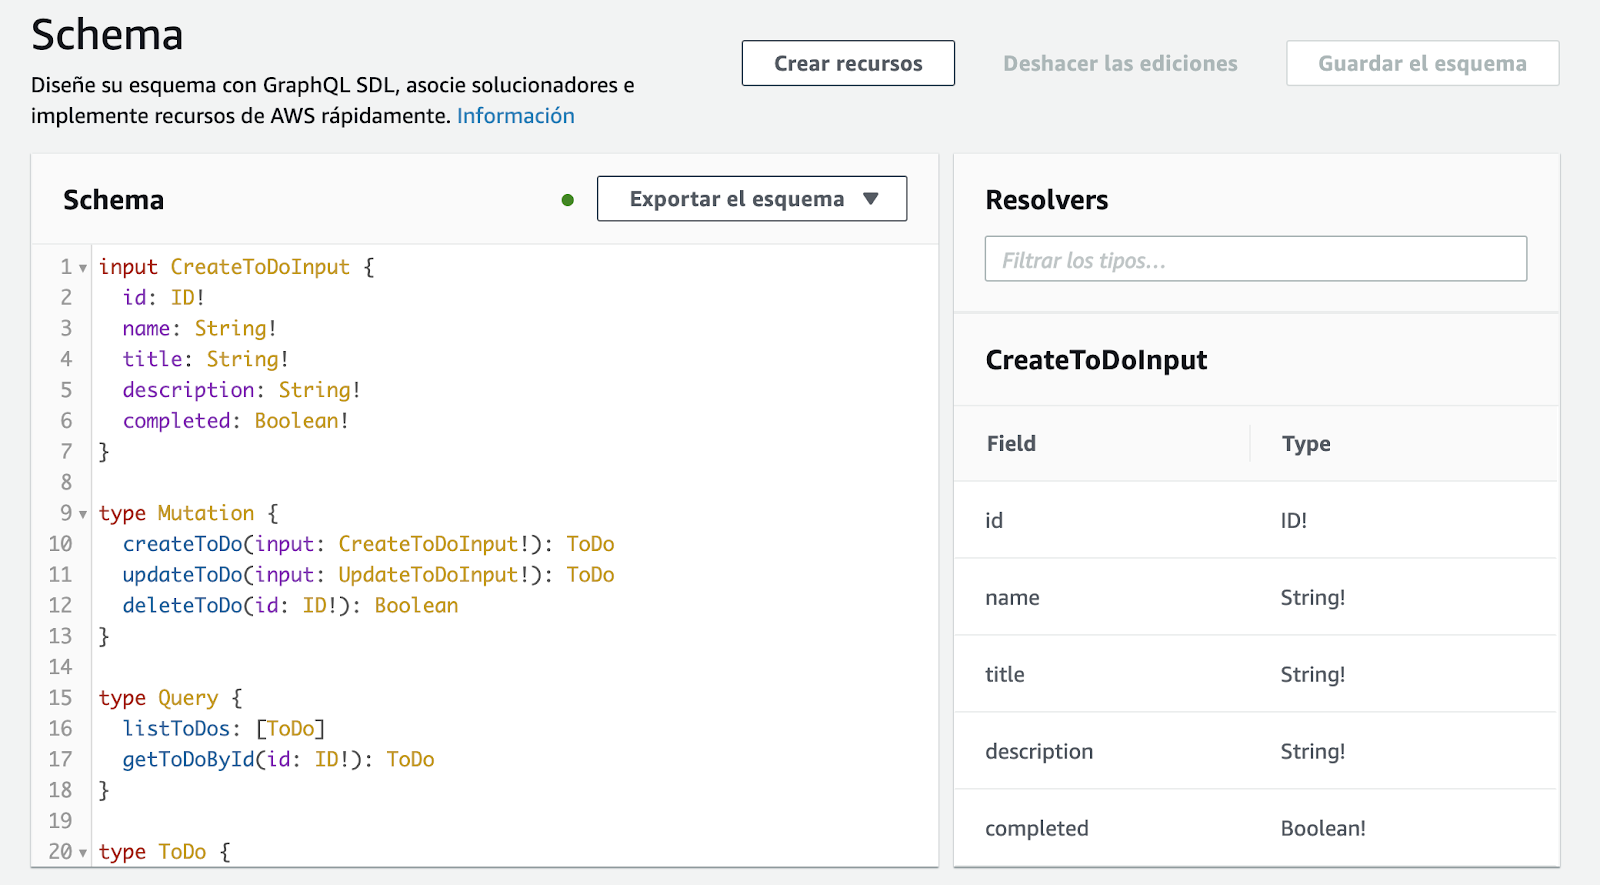This screenshot has width=1600, height=885.
Task: Click the Schema editor panel heading
Action: coord(113,200)
